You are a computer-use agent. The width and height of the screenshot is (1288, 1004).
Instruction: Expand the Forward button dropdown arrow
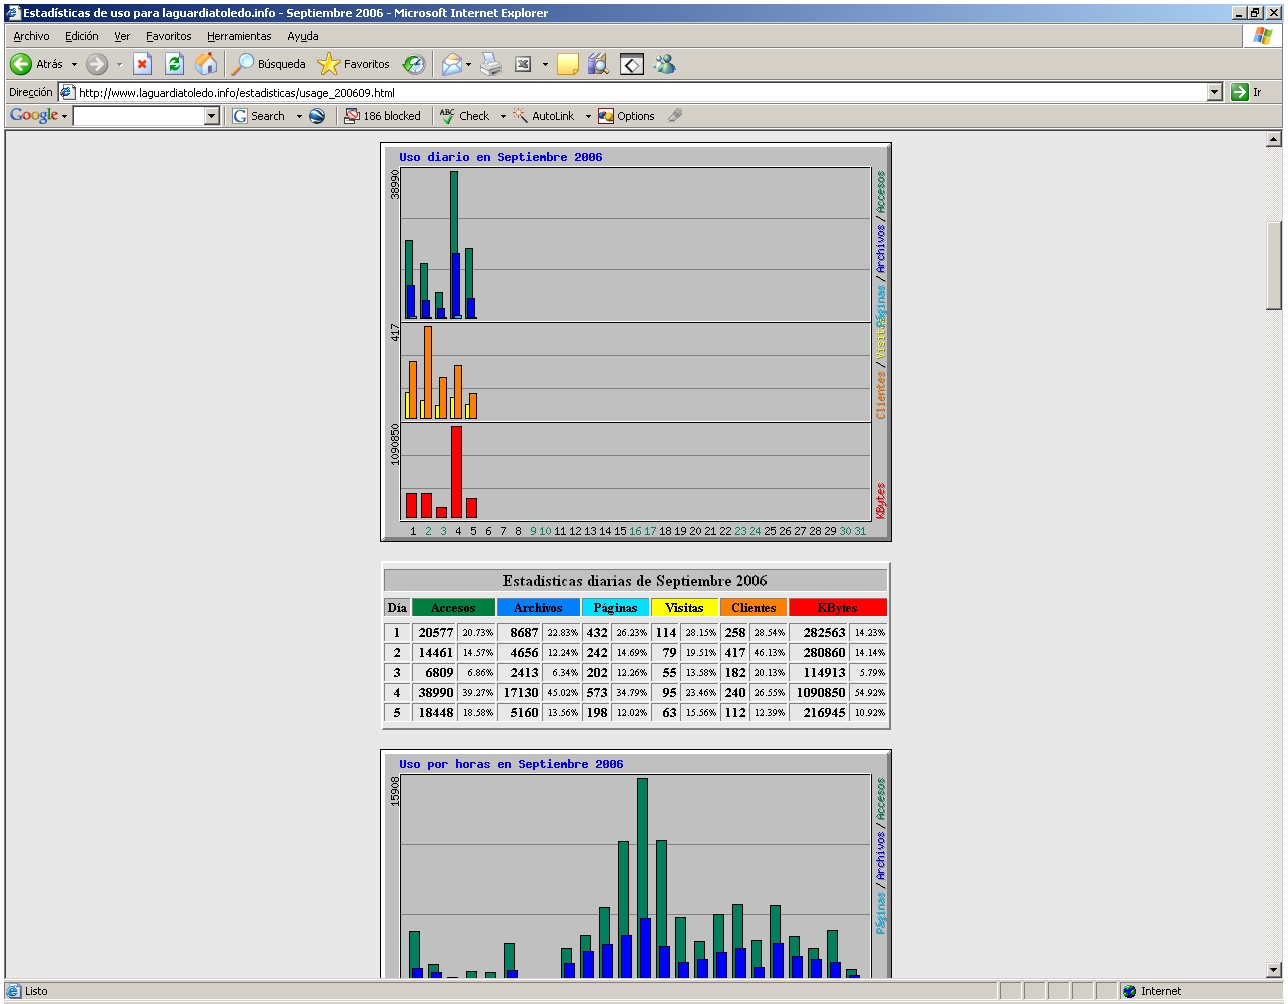pos(119,65)
